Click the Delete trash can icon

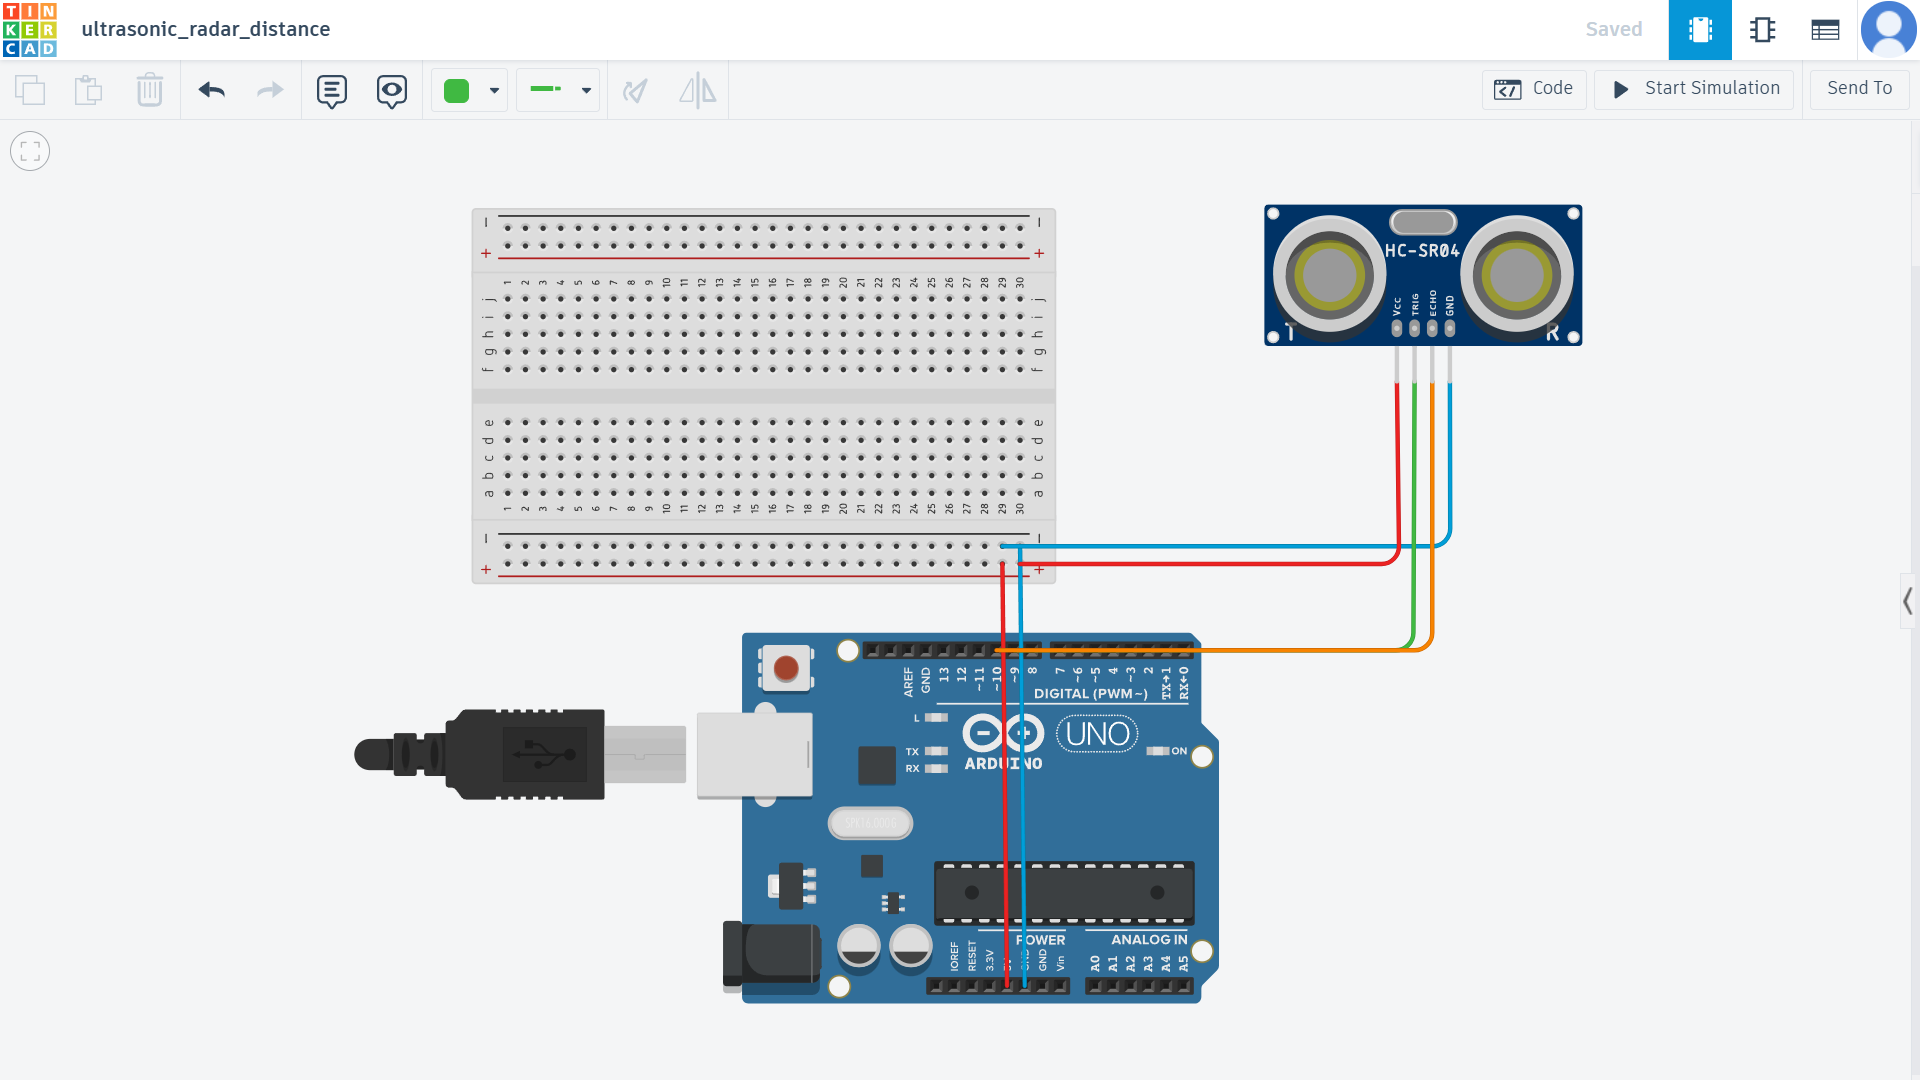(x=149, y=90)
